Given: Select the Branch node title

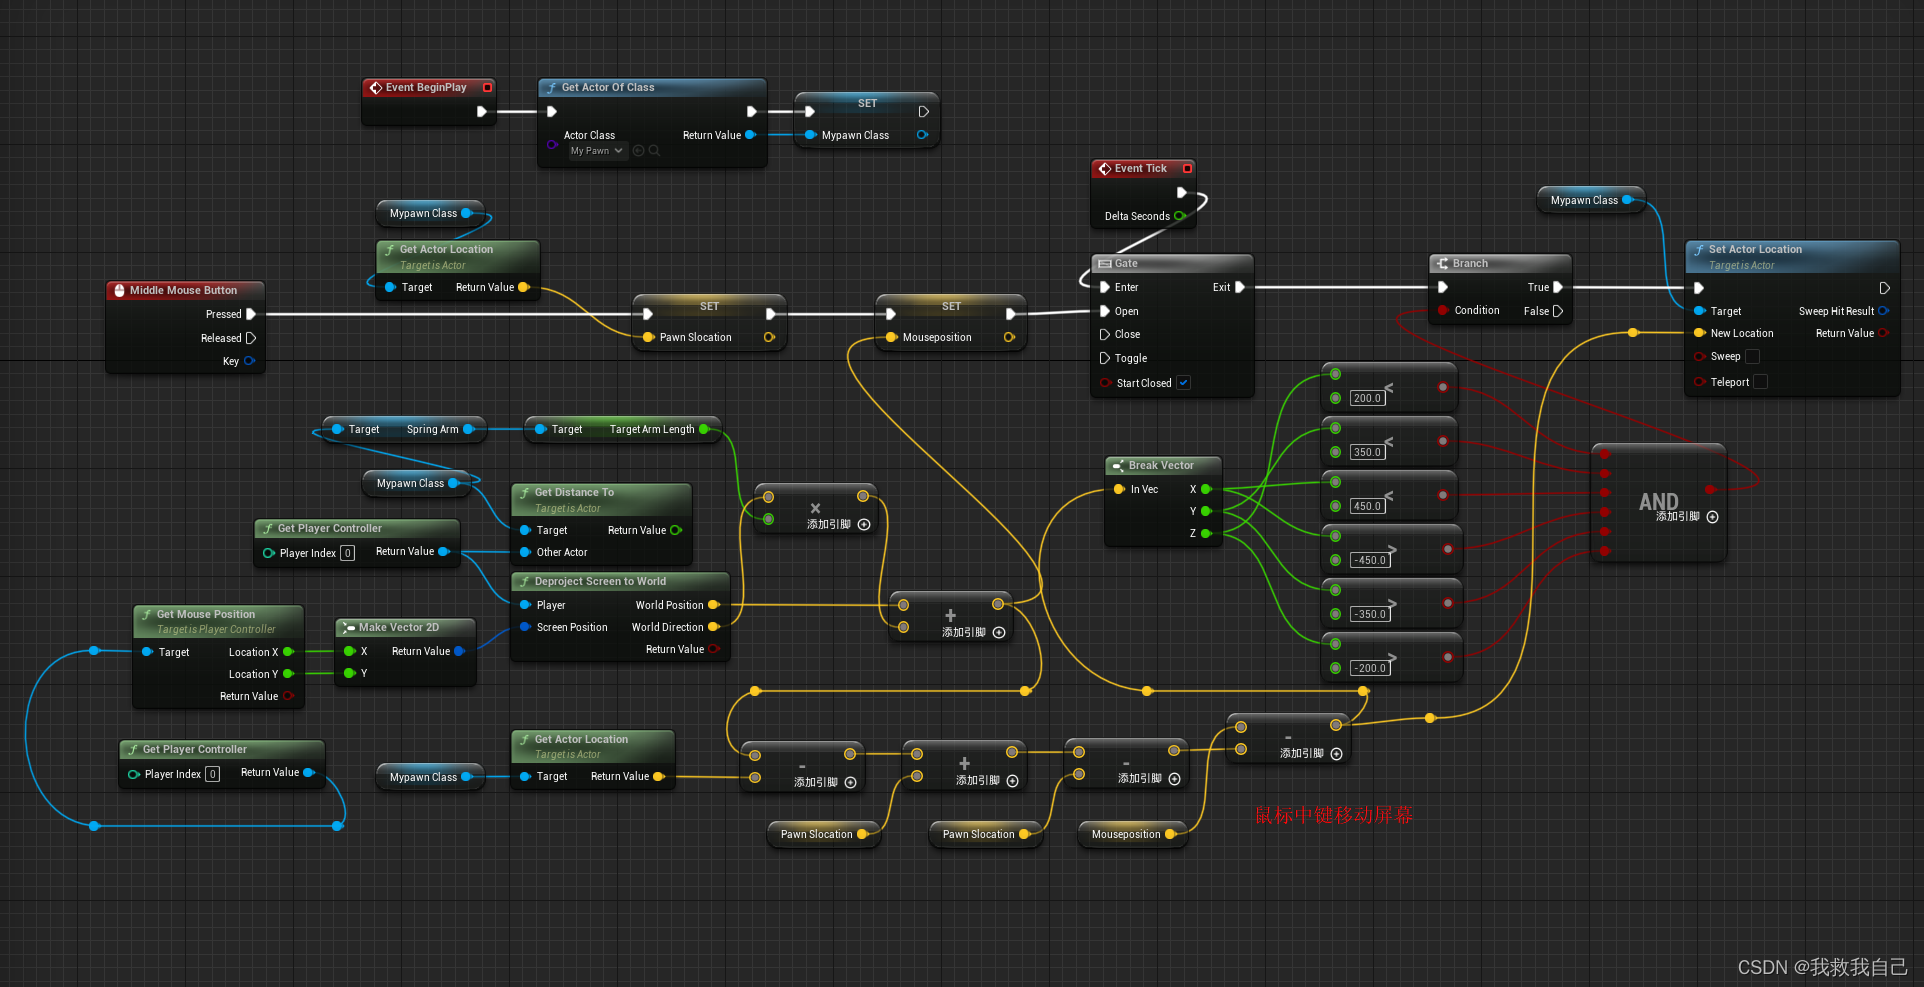Looking at the screenshot, I should (1470, 264).
